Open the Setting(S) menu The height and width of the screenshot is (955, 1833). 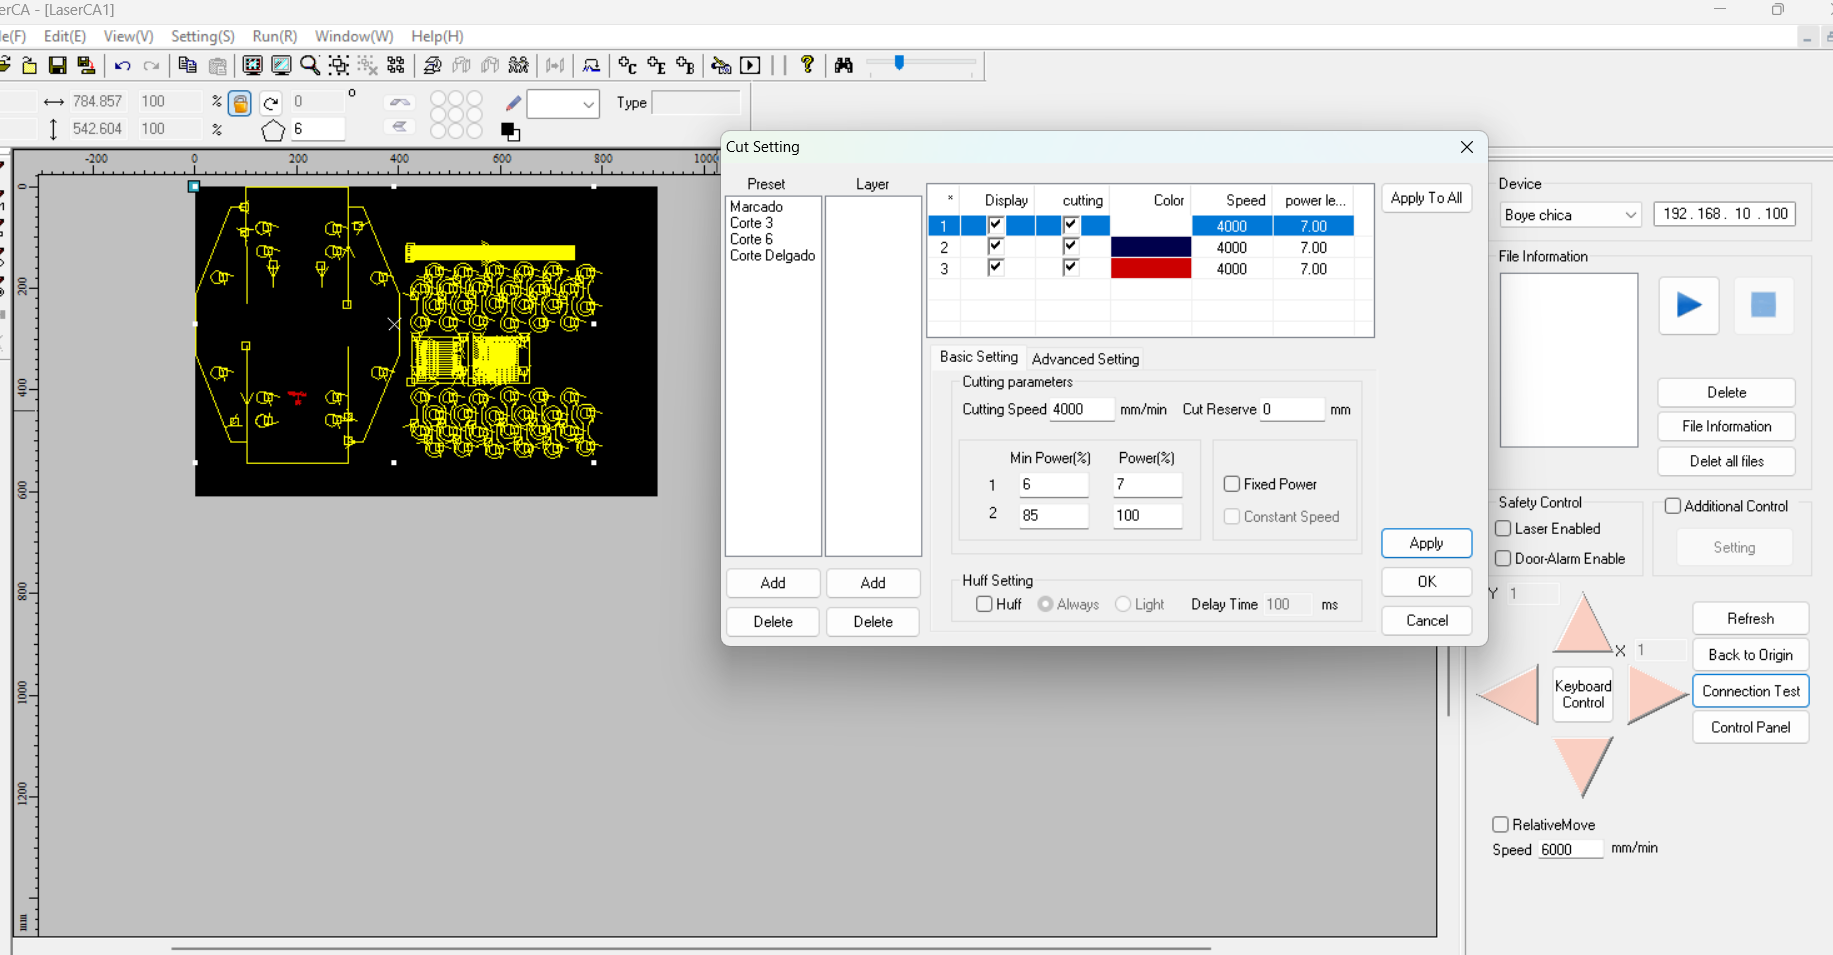(x=202, y=36)
